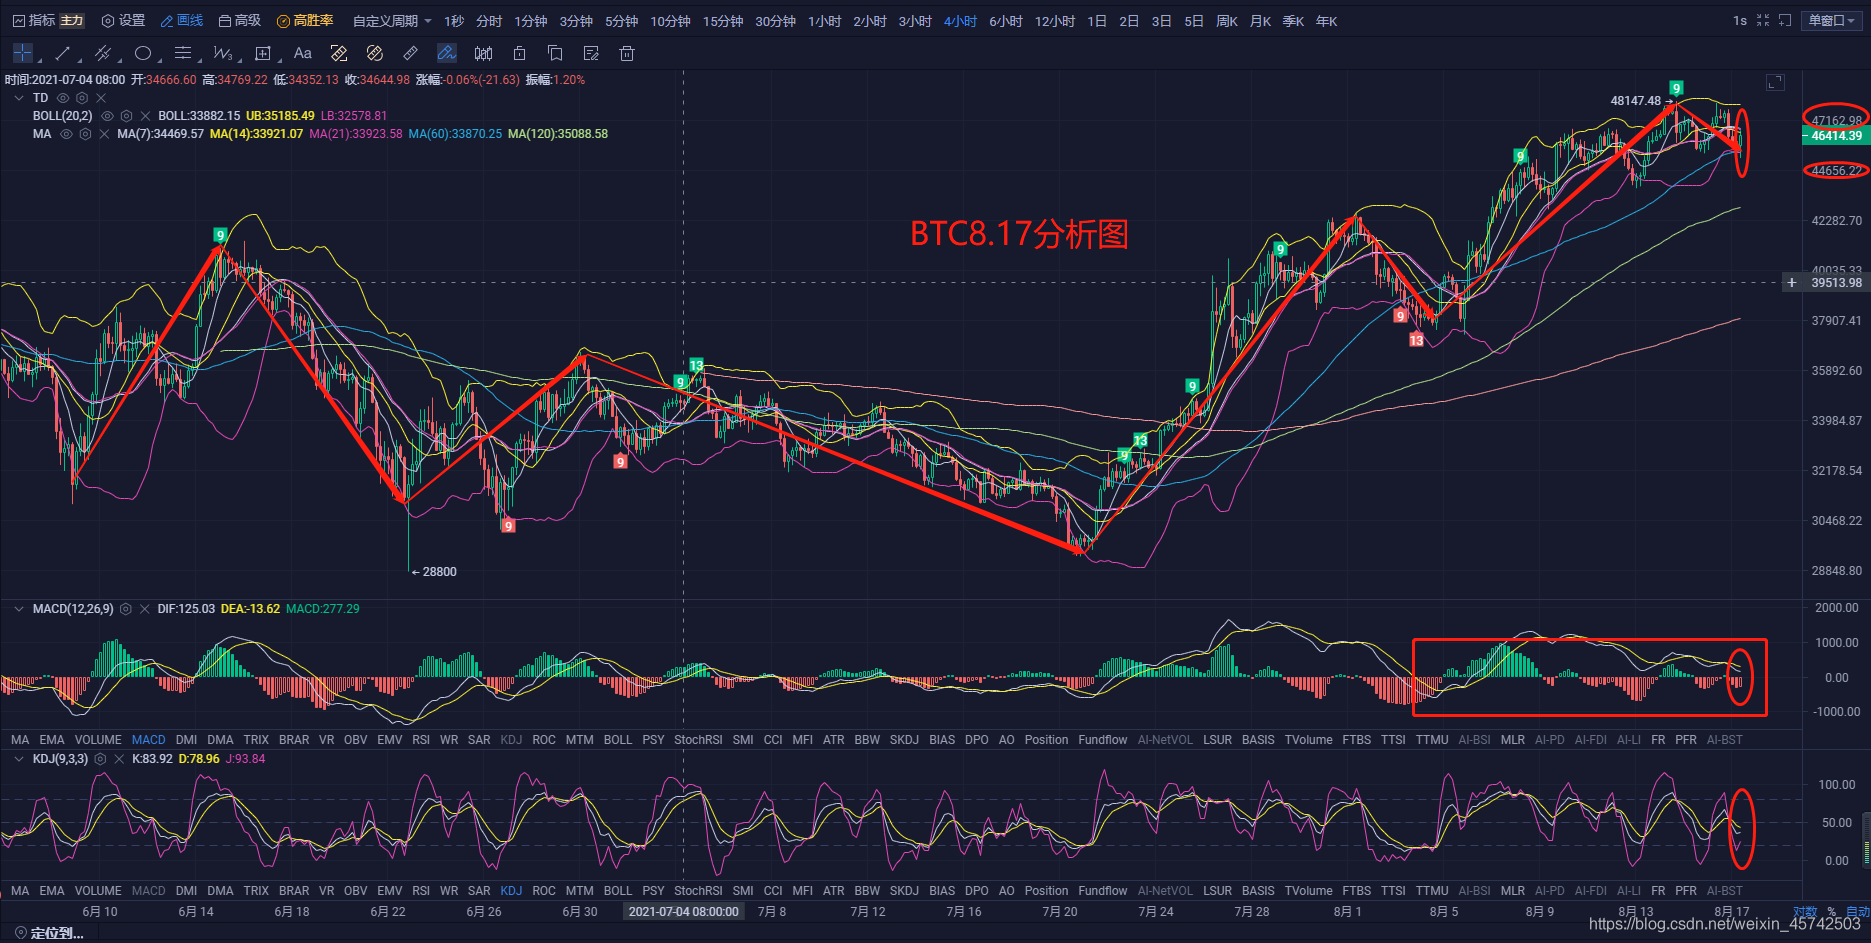Click the copy drawings icon

pos(555,53)
